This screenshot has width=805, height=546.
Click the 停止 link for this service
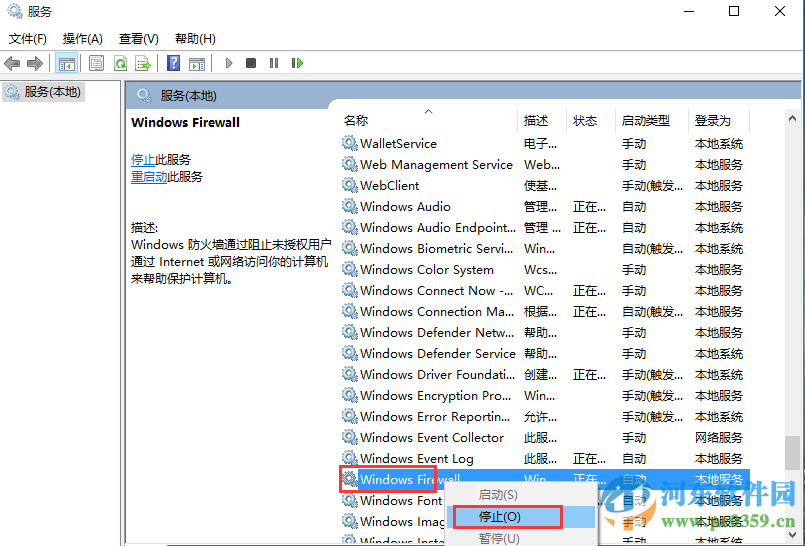(143, 160)
